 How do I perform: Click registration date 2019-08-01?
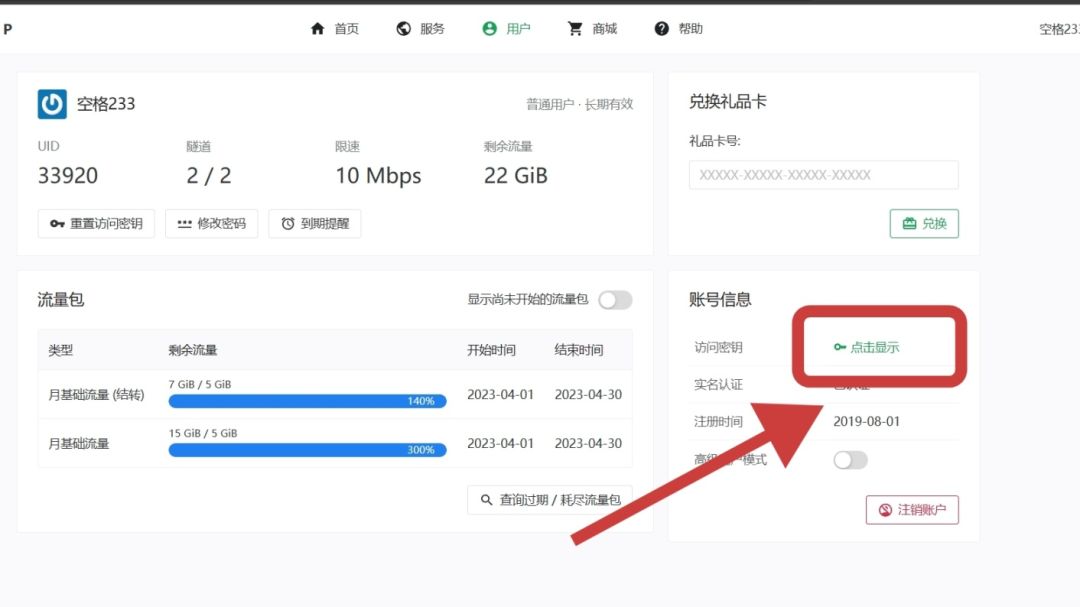click(x=866, y=422)
